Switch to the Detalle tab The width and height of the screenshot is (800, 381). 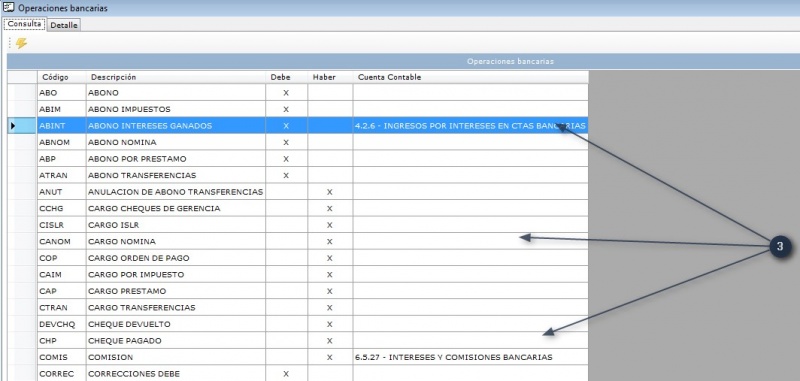[64, 25]
